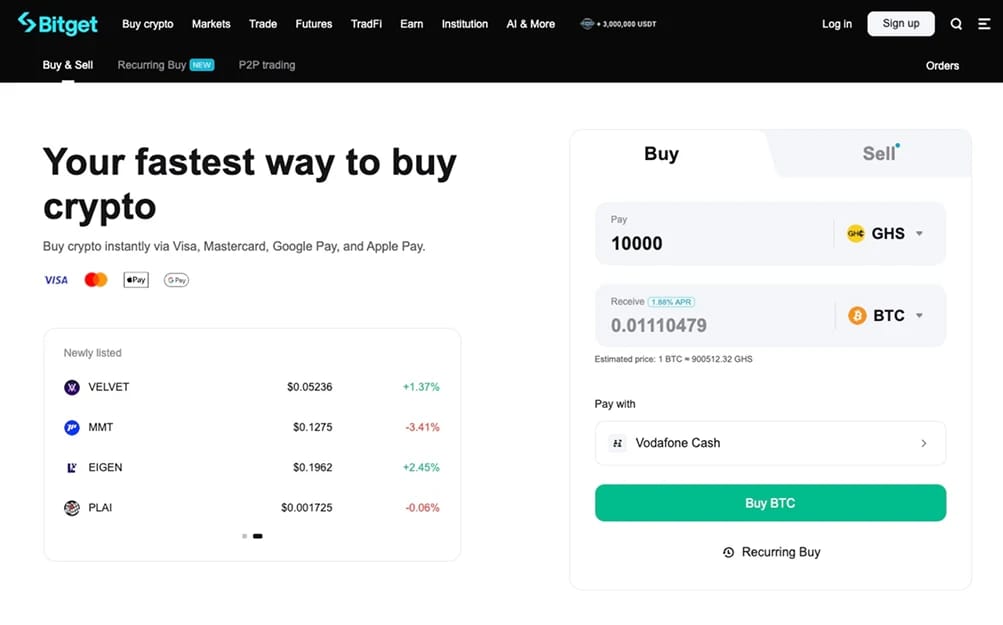This screenshot has height=625, width=1003.
Task: Select the Buy & Sell tab
Action: [68, 65]
